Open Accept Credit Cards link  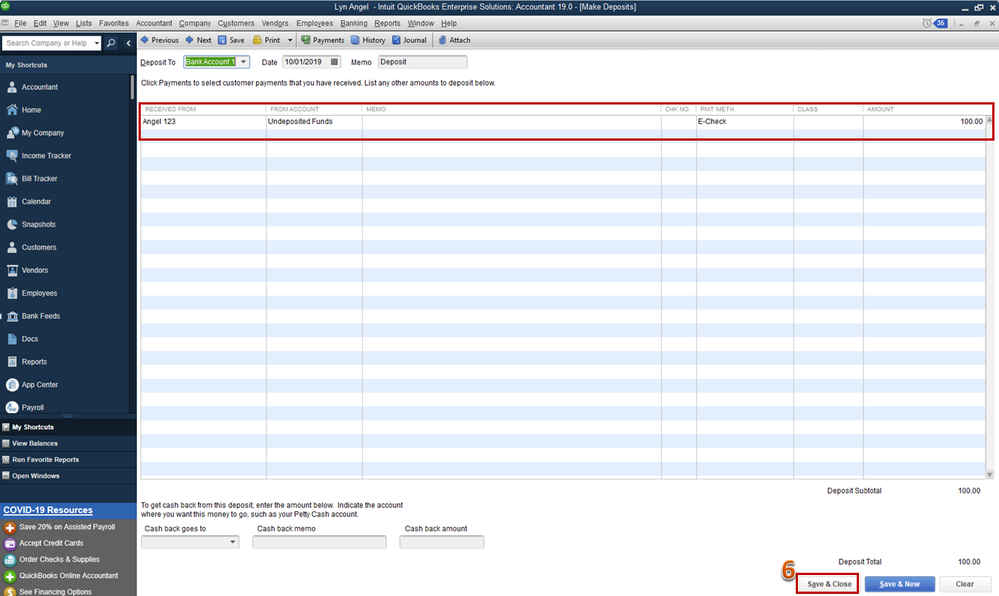point(51,543)
